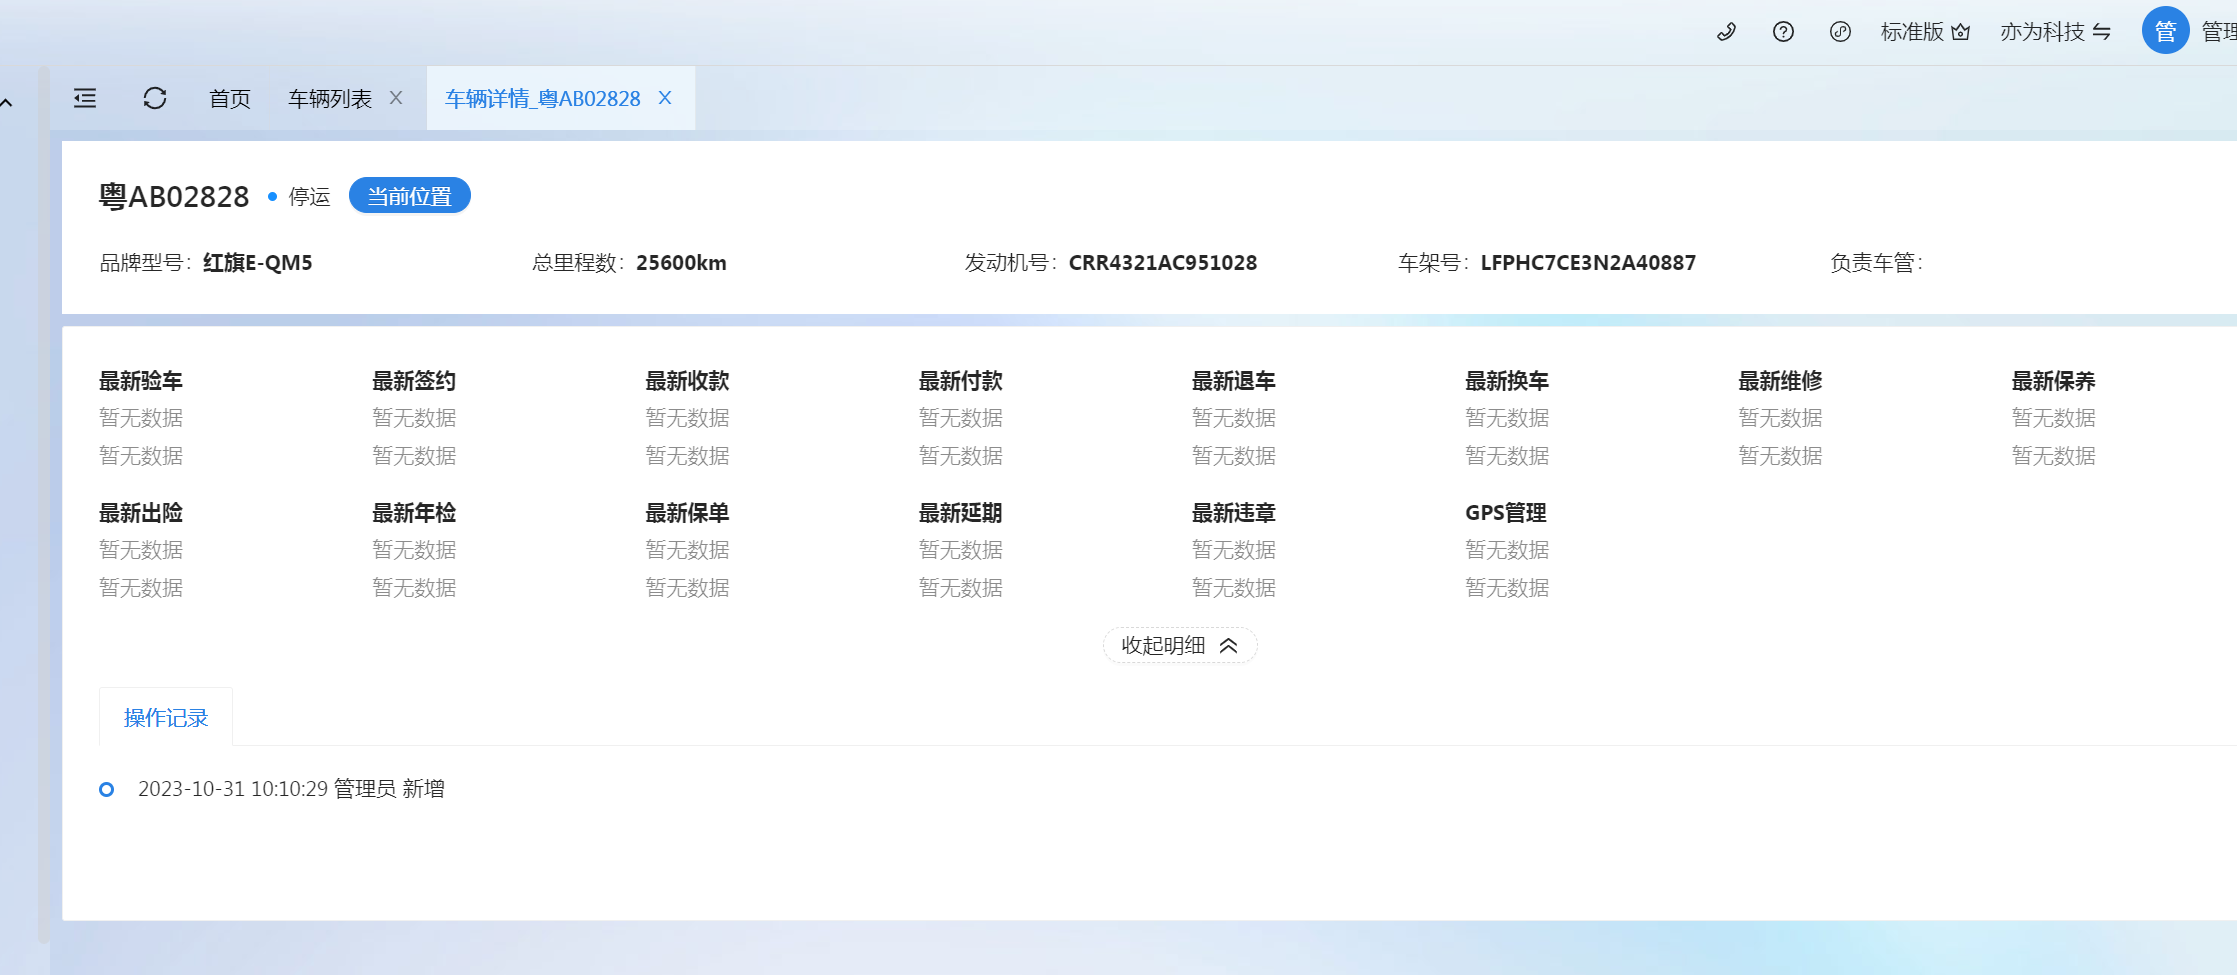The height and width of the screenshot is (975, 2237).
Task: Switch to the 车辆列表 tab
Action: (x=330, y=99)
